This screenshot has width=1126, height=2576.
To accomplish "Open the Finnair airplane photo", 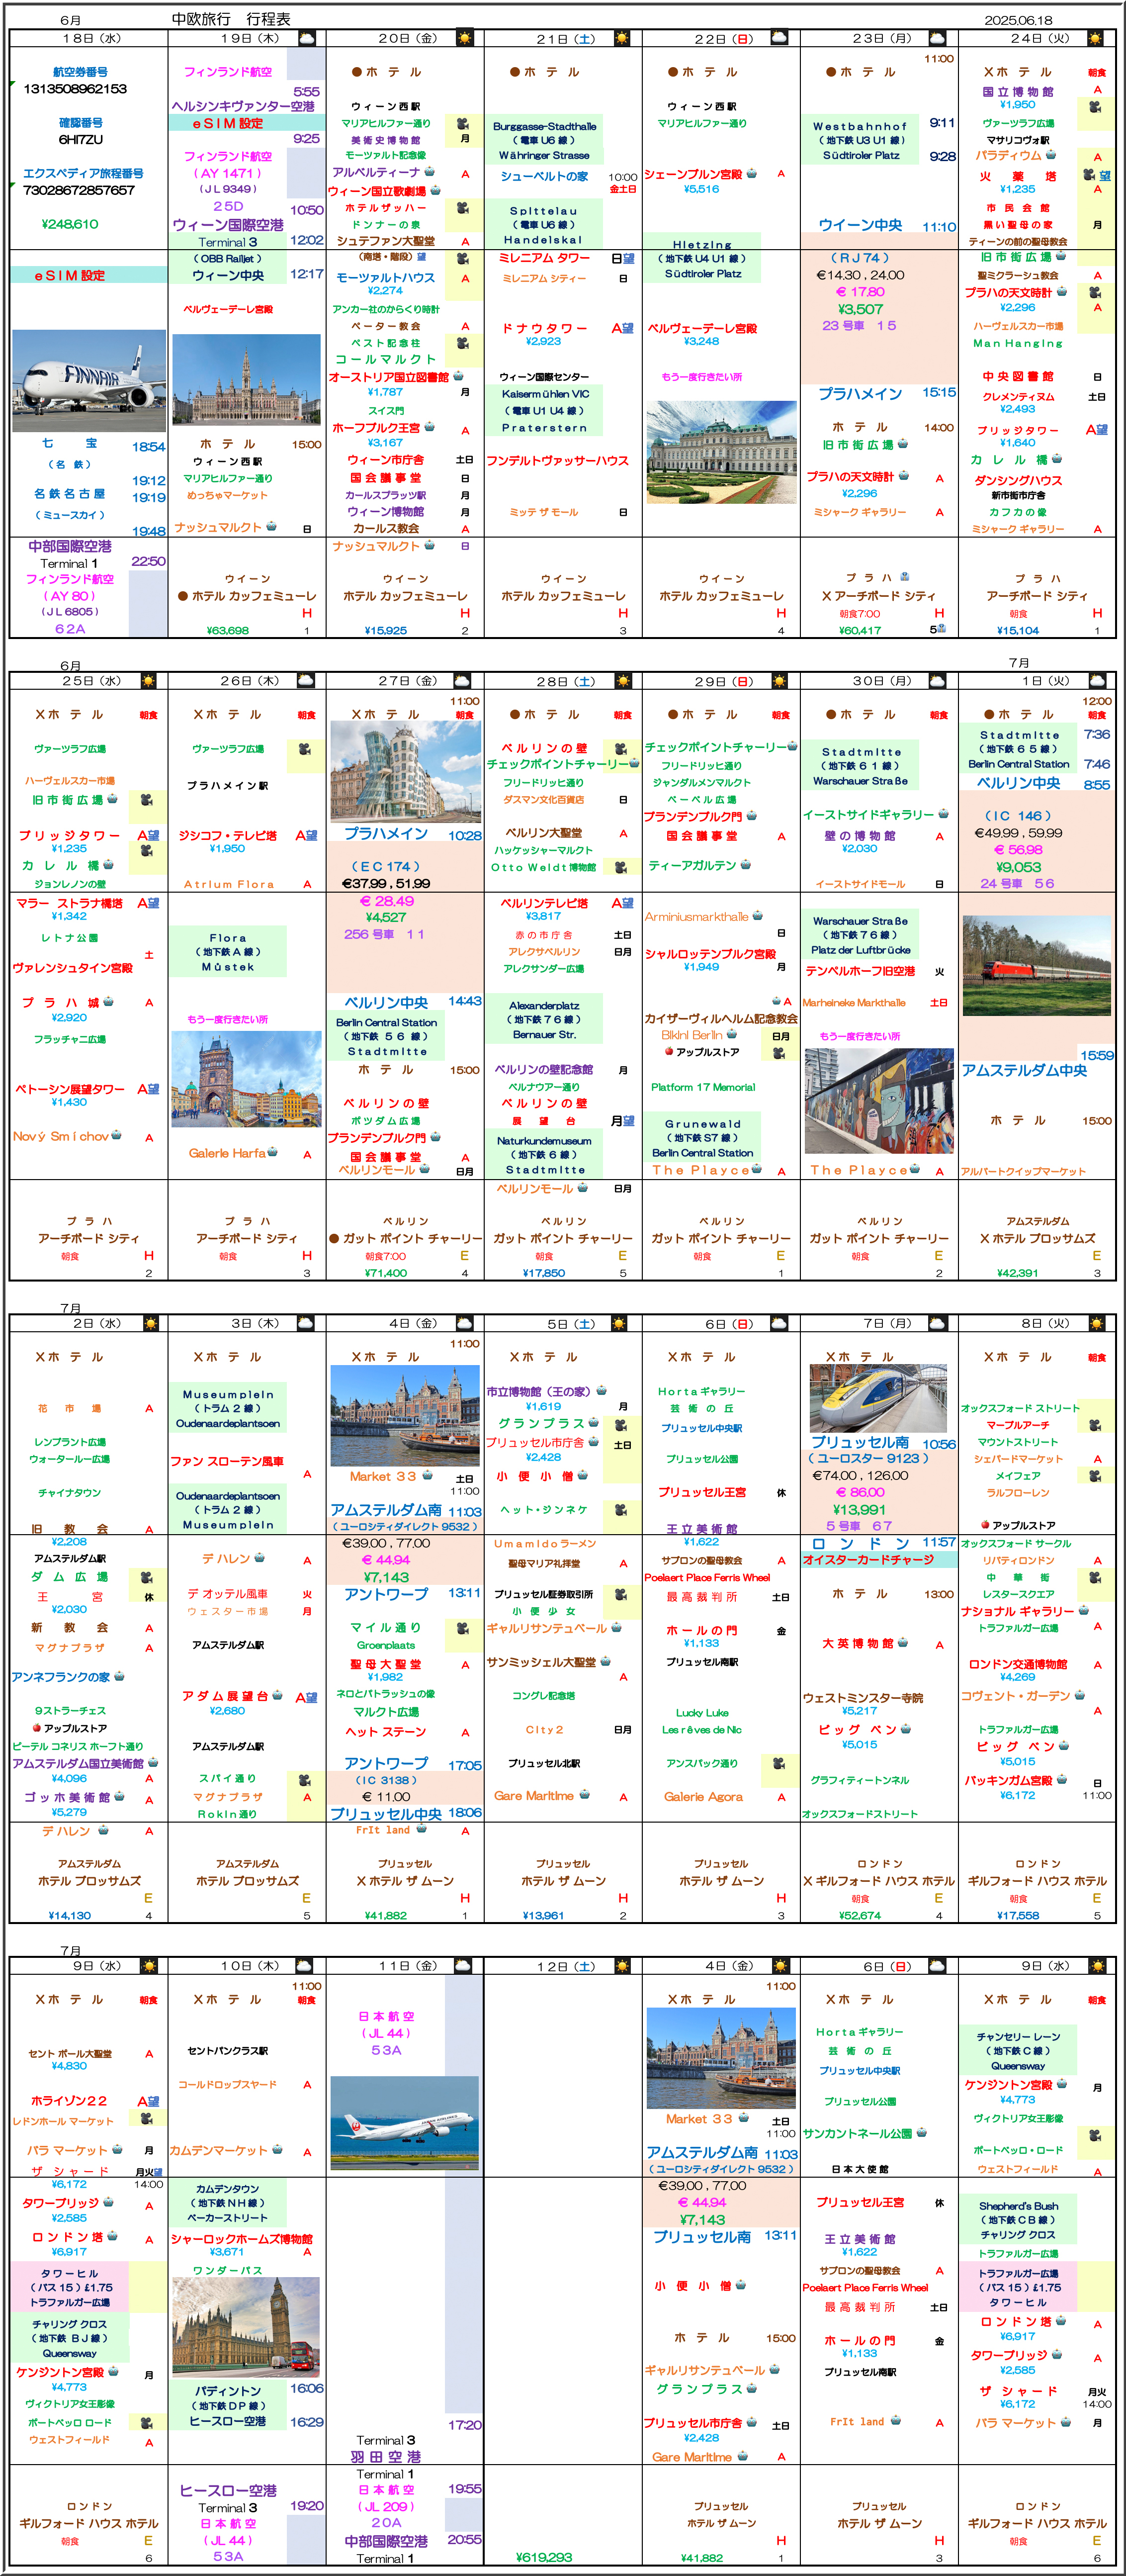I will (x=89, y=381).
